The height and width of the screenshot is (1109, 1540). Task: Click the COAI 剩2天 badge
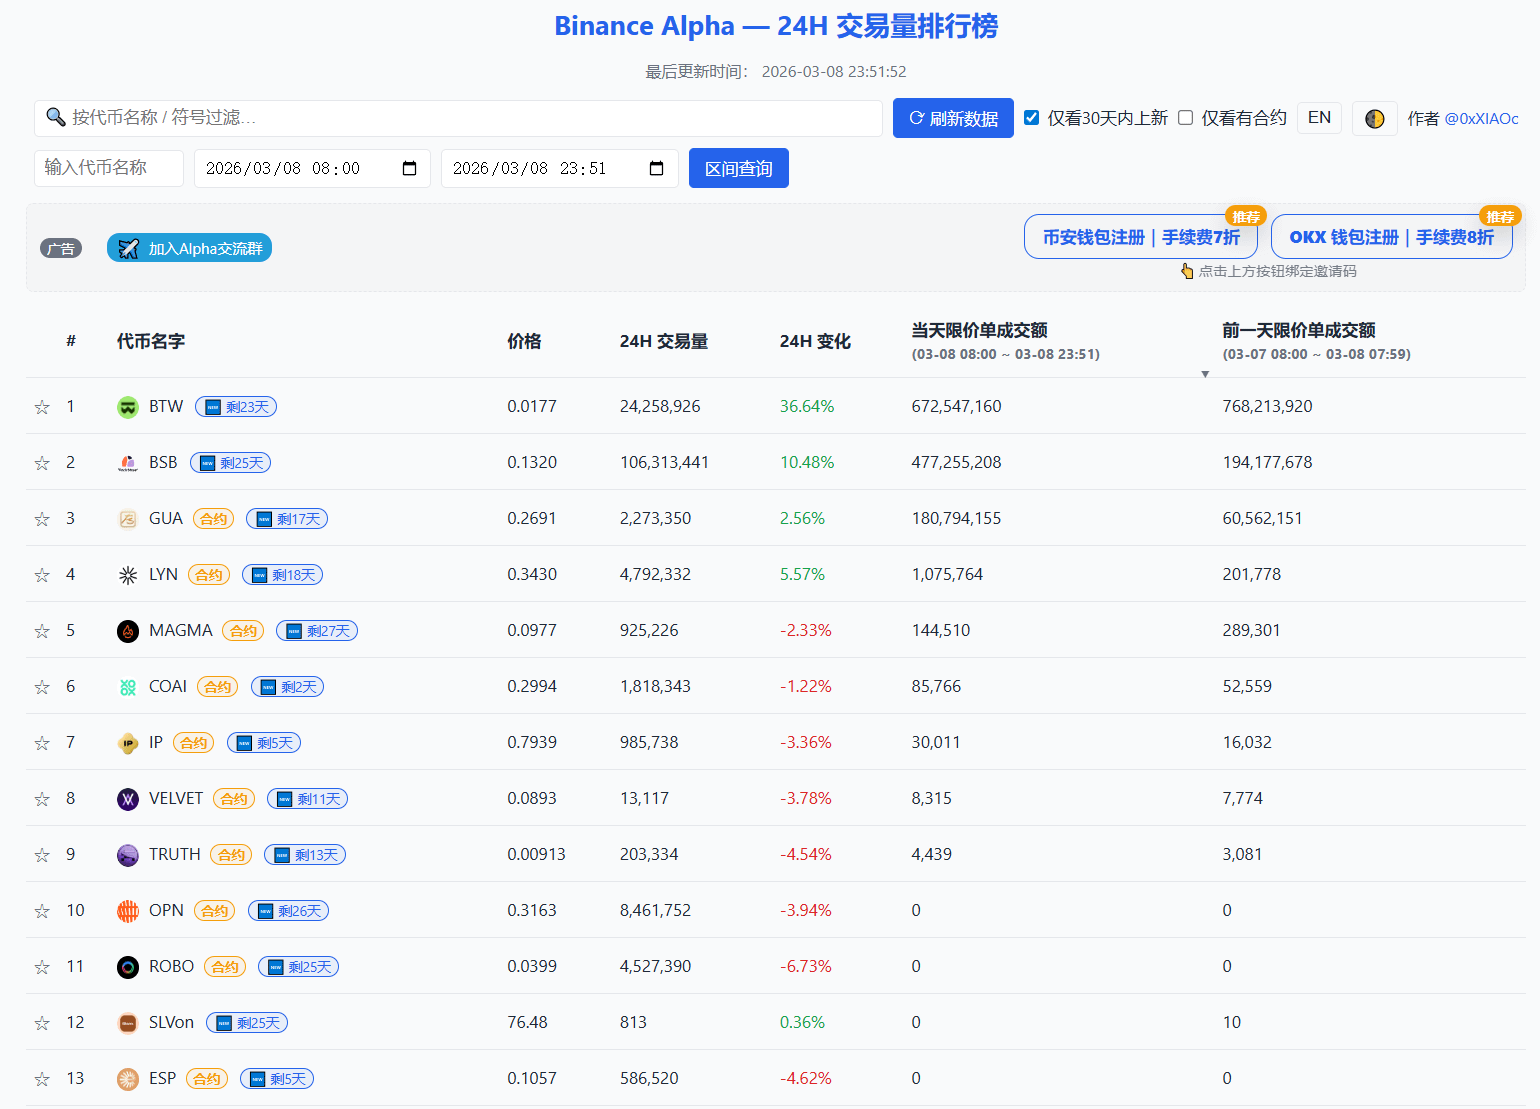coord(288,687)
